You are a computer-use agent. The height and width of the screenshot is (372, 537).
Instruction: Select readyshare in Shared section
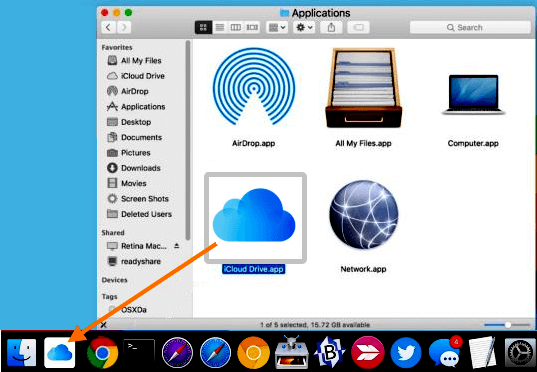[x=141, y=261]
